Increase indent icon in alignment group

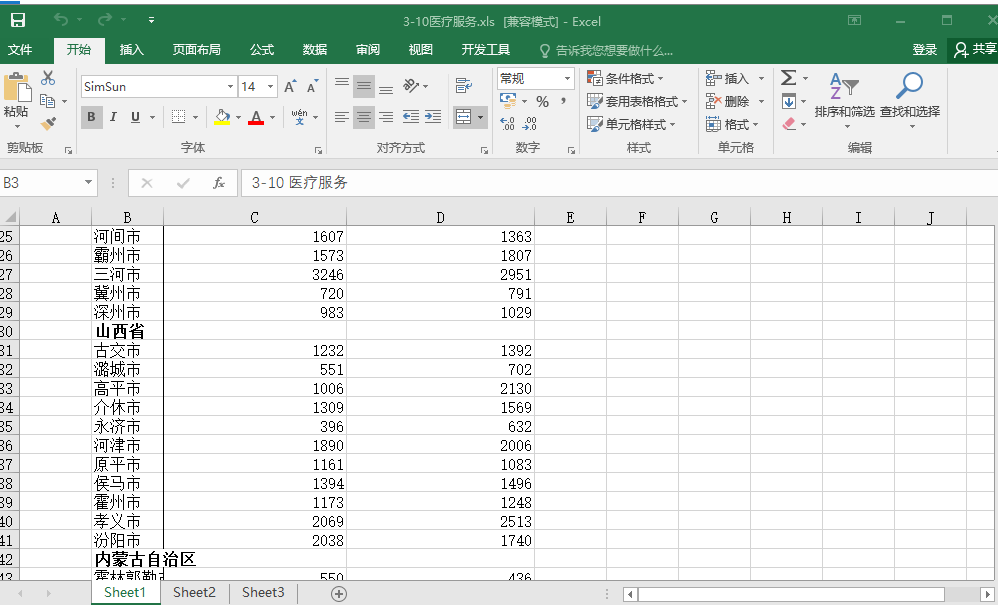[x=433, y=117]
